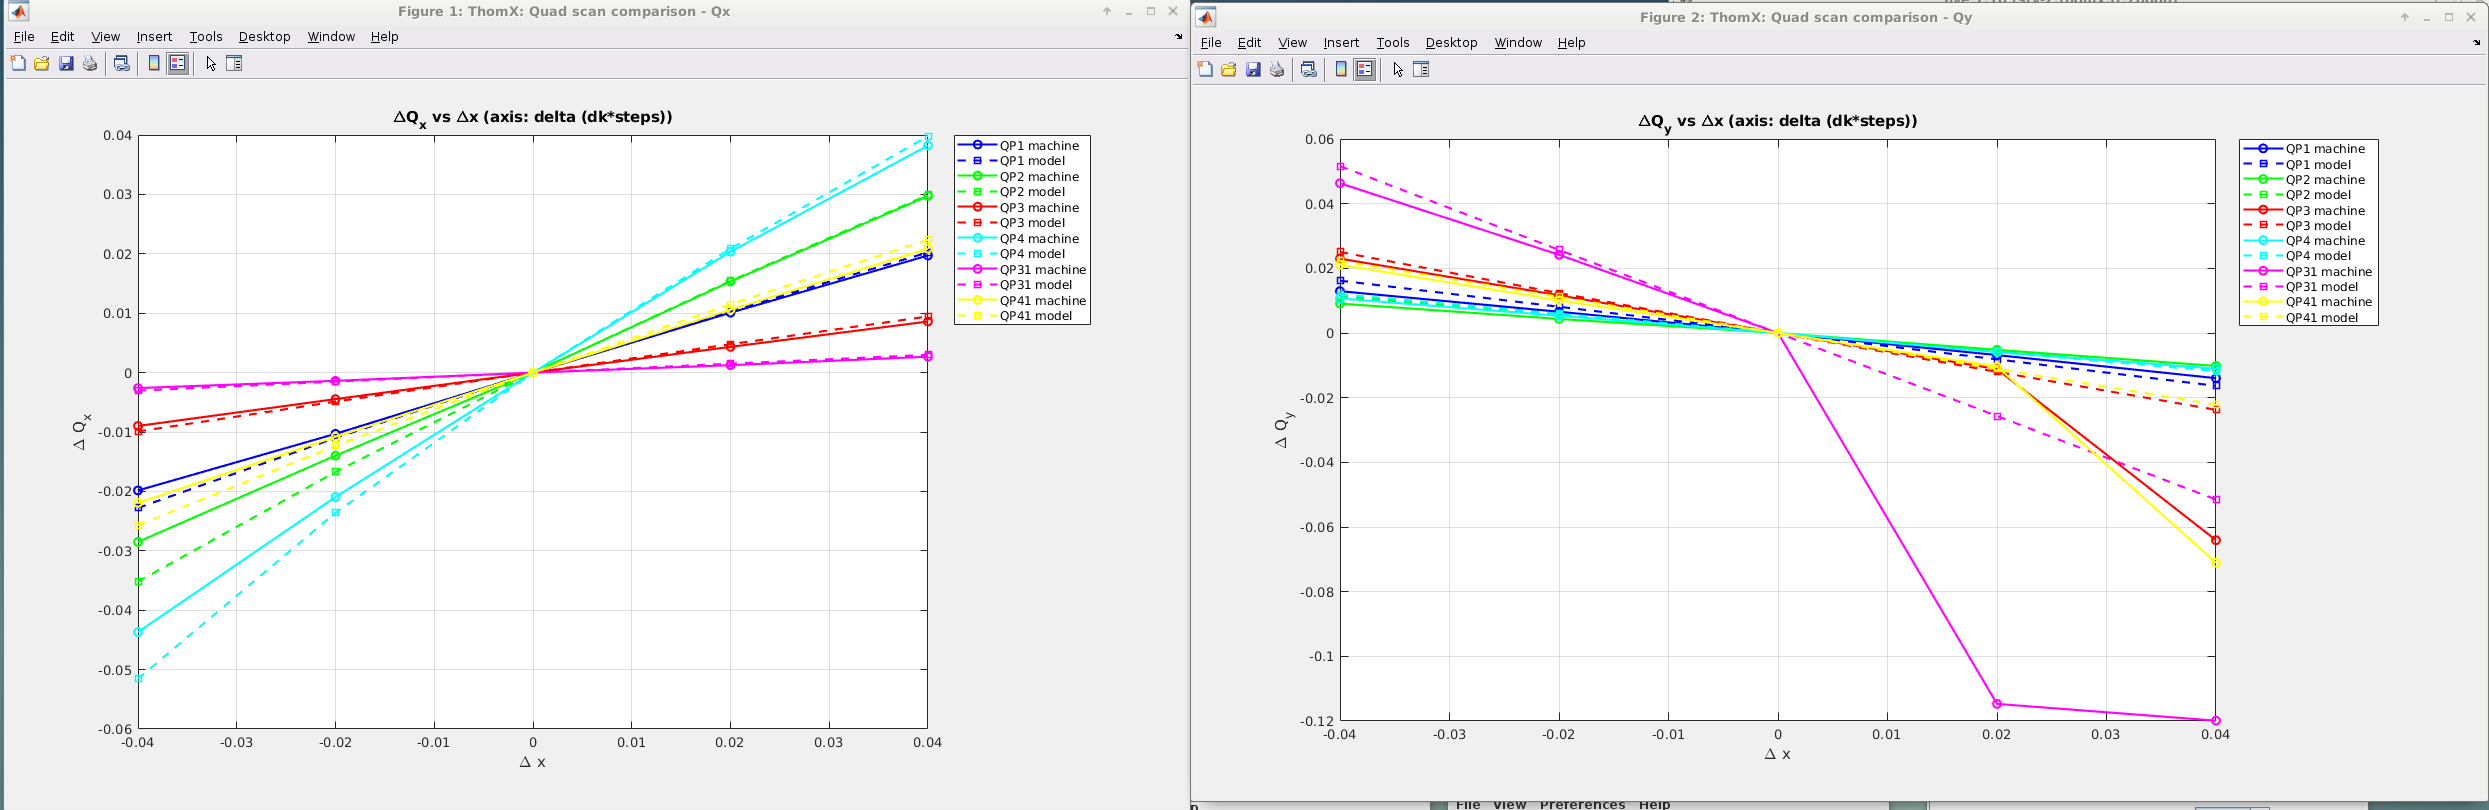Image resolution: width=2489 pixels, height=810 pixels.
Task: Click Link Plot icon in Qy toolbar
Action: 1308,70
